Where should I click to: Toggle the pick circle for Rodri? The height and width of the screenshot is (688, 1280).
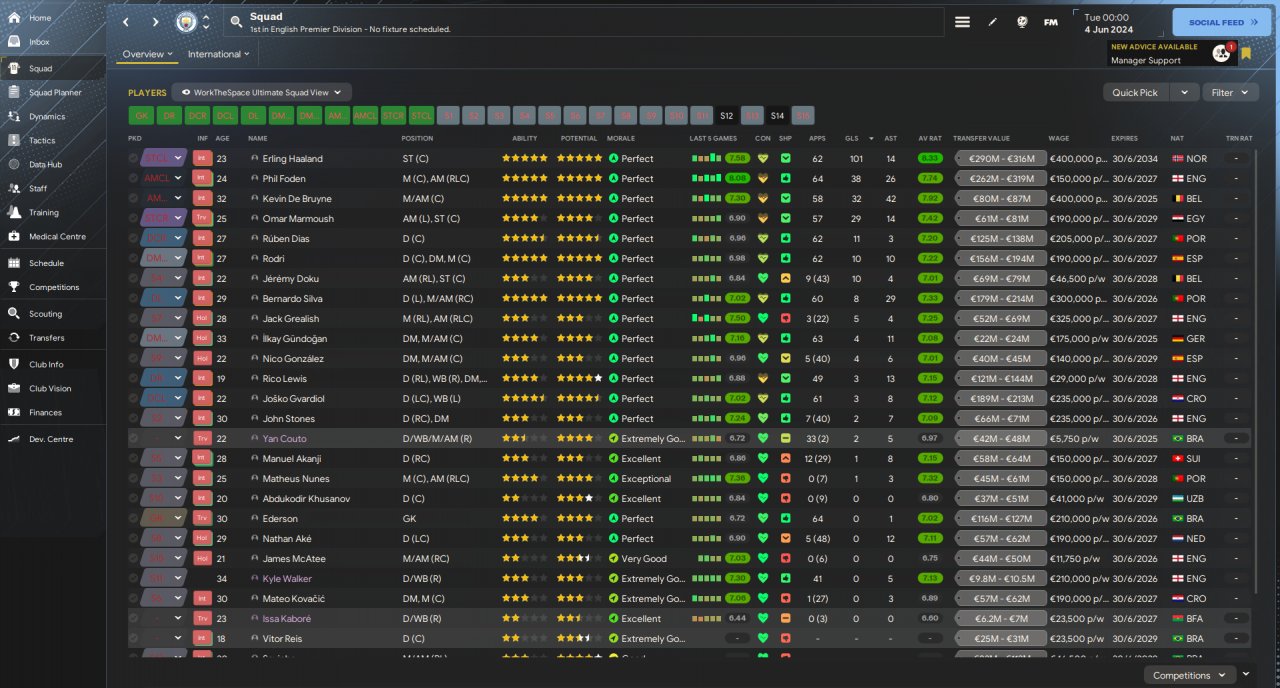tap(134, 258)
